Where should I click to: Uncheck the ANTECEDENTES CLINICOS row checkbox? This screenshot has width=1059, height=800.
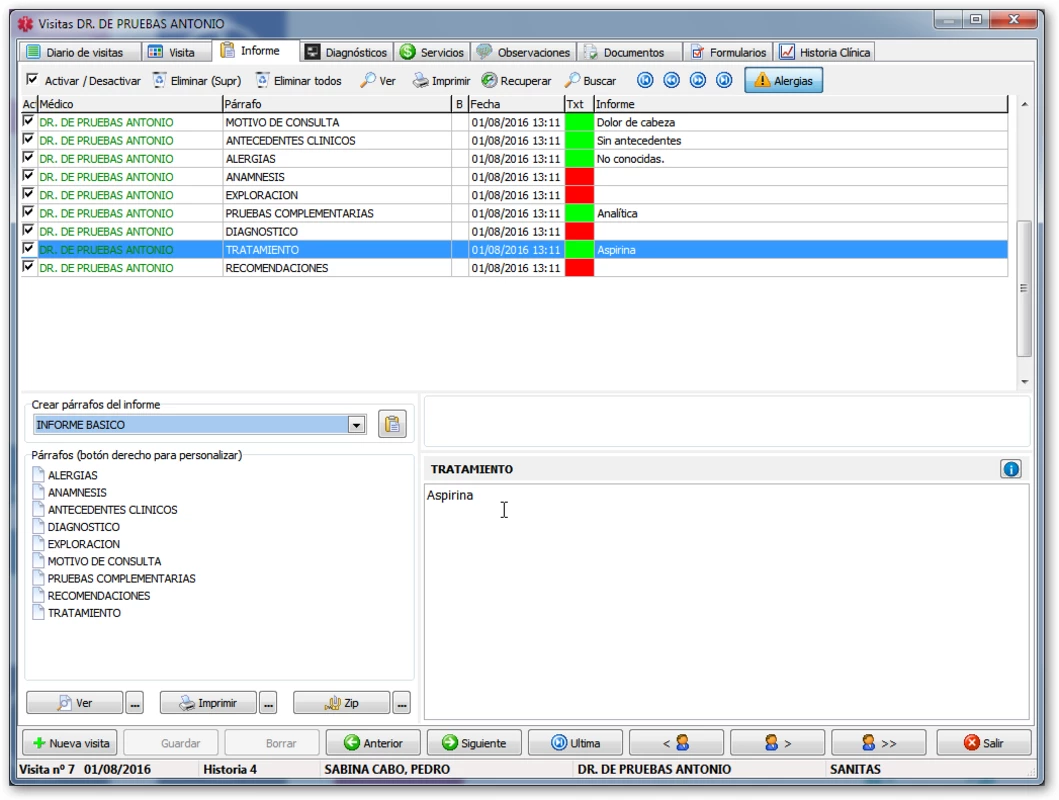28,139
